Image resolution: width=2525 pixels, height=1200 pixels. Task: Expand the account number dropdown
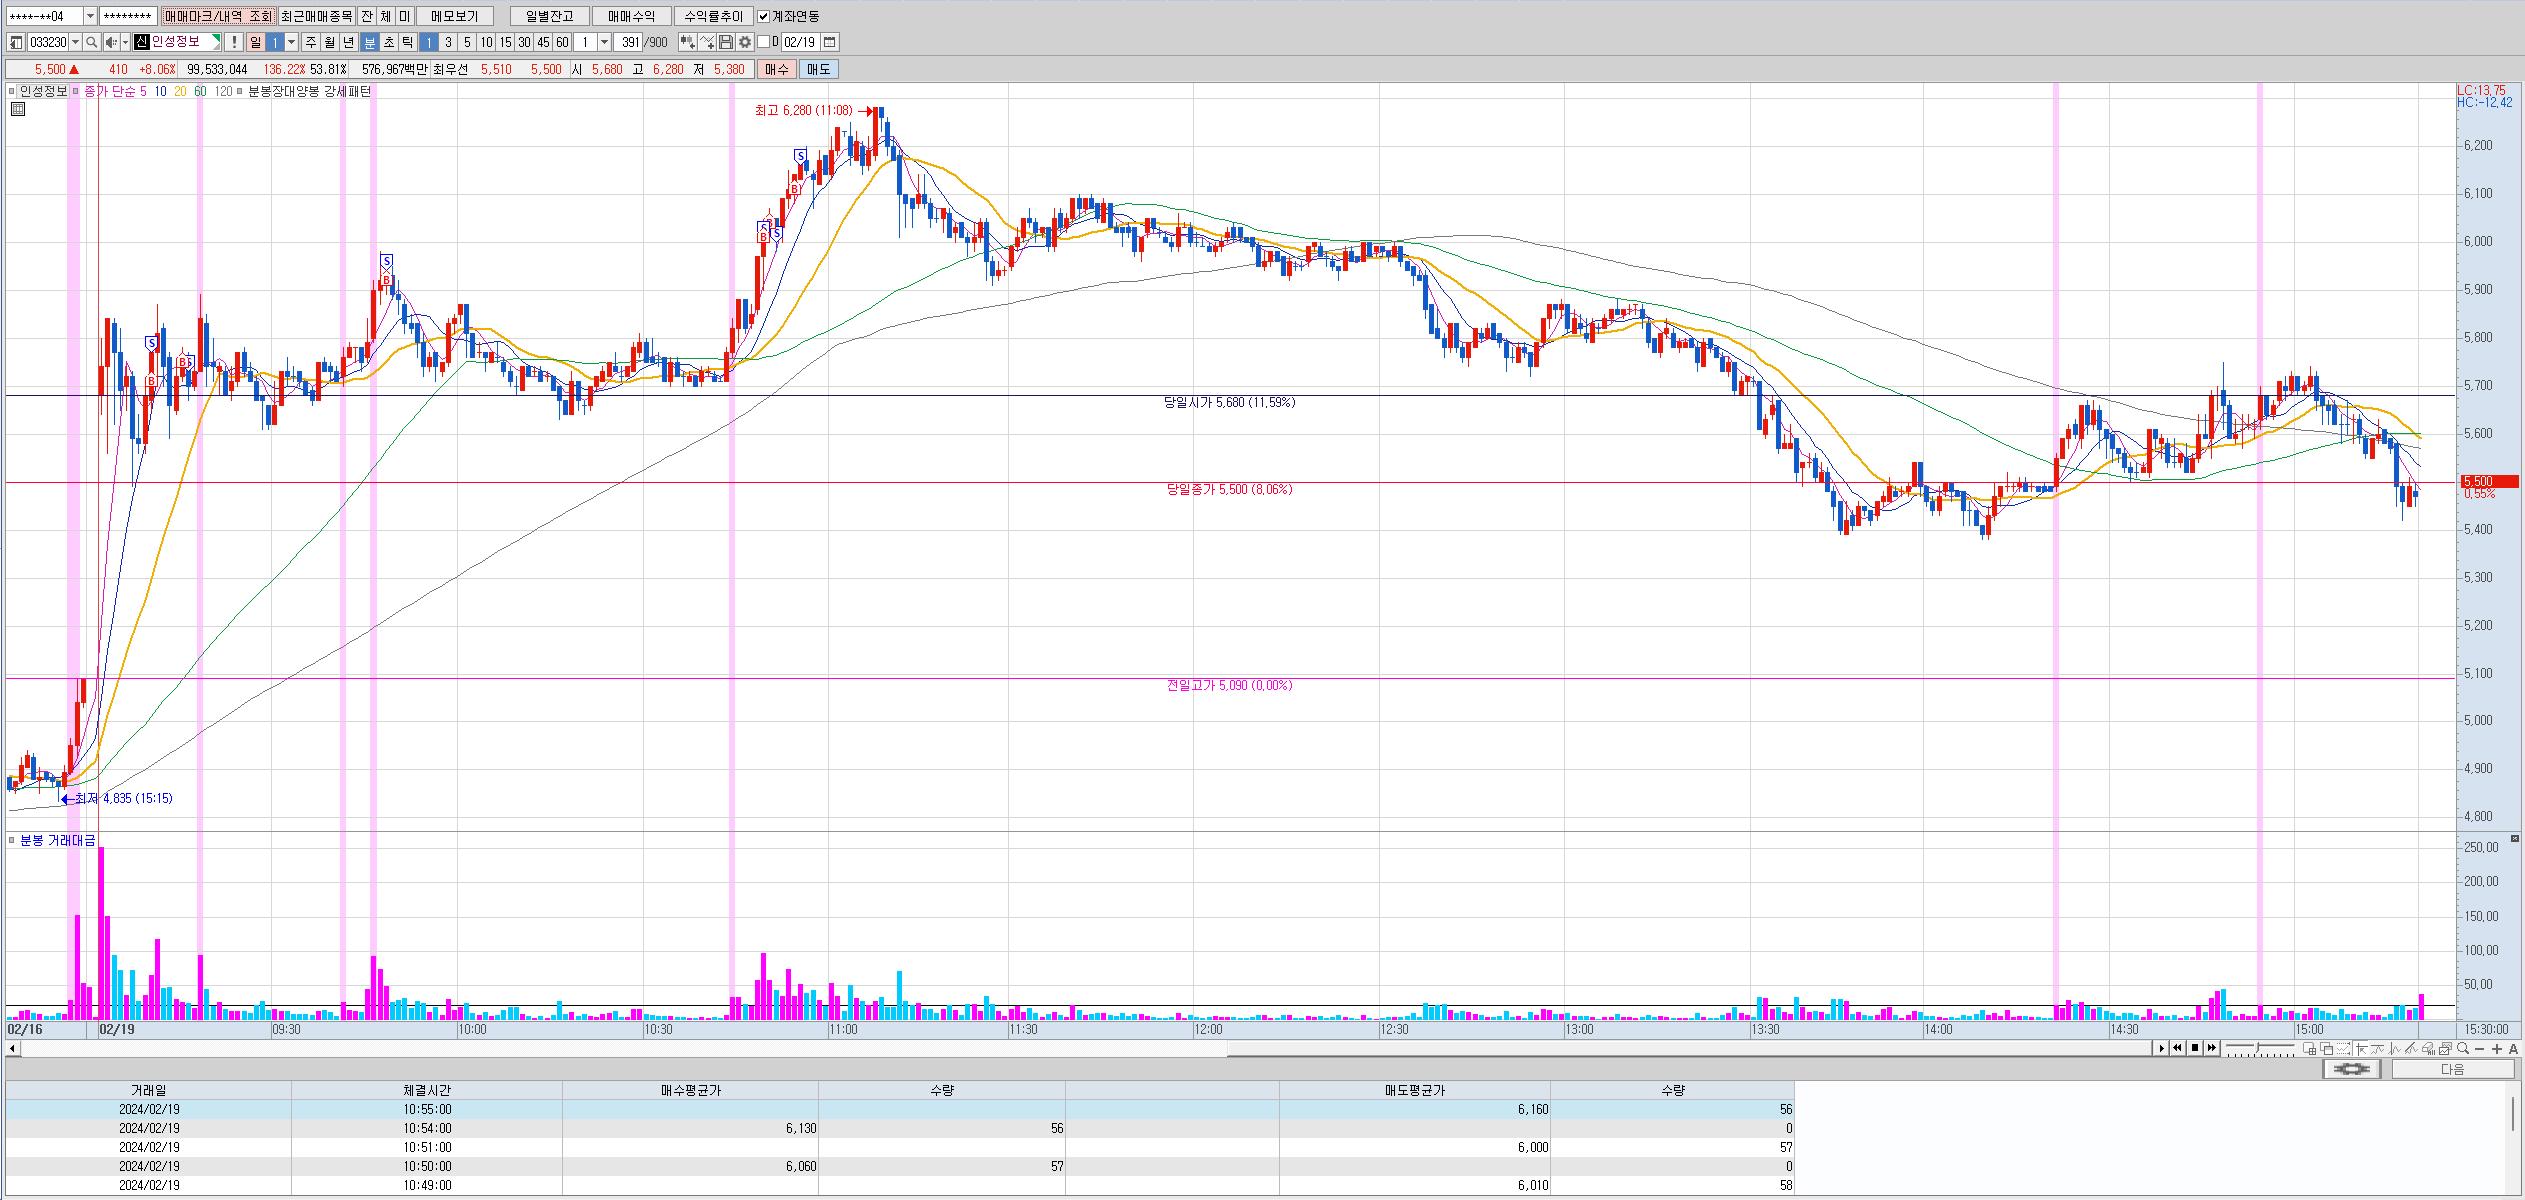click(x=90, y=16)
